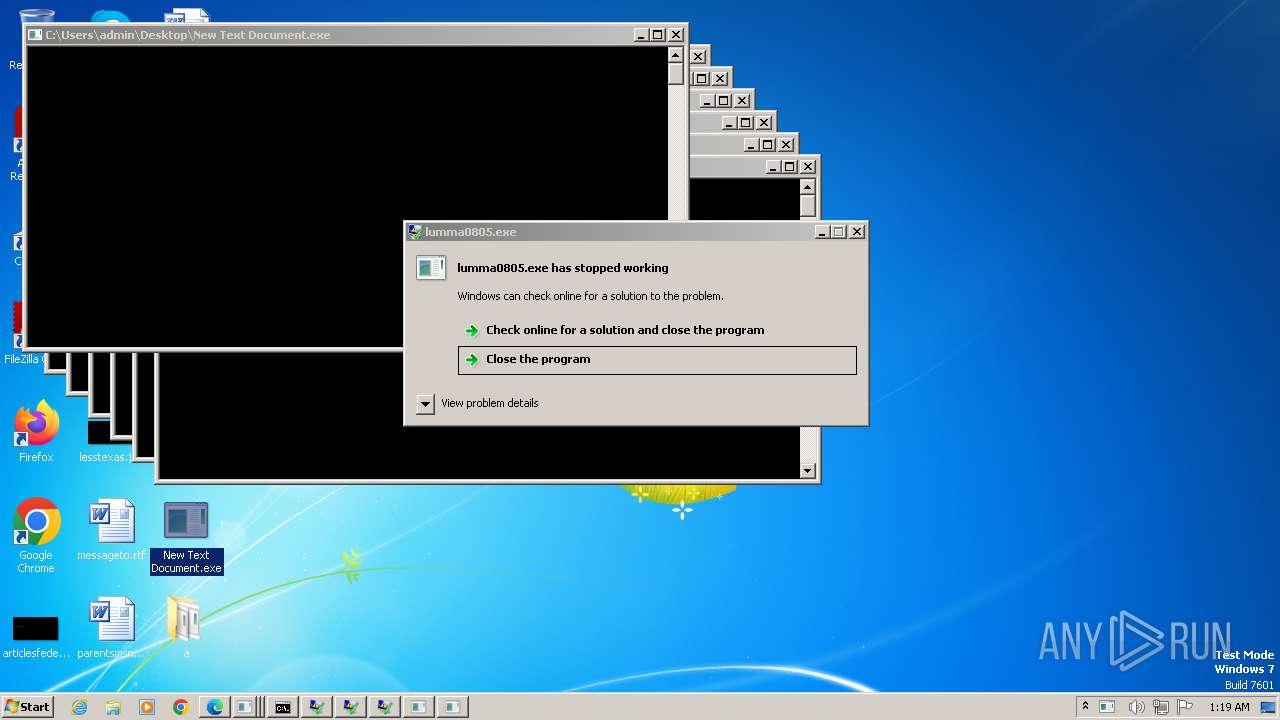Open Windows Explorer from taskbar

click(113, 707)
